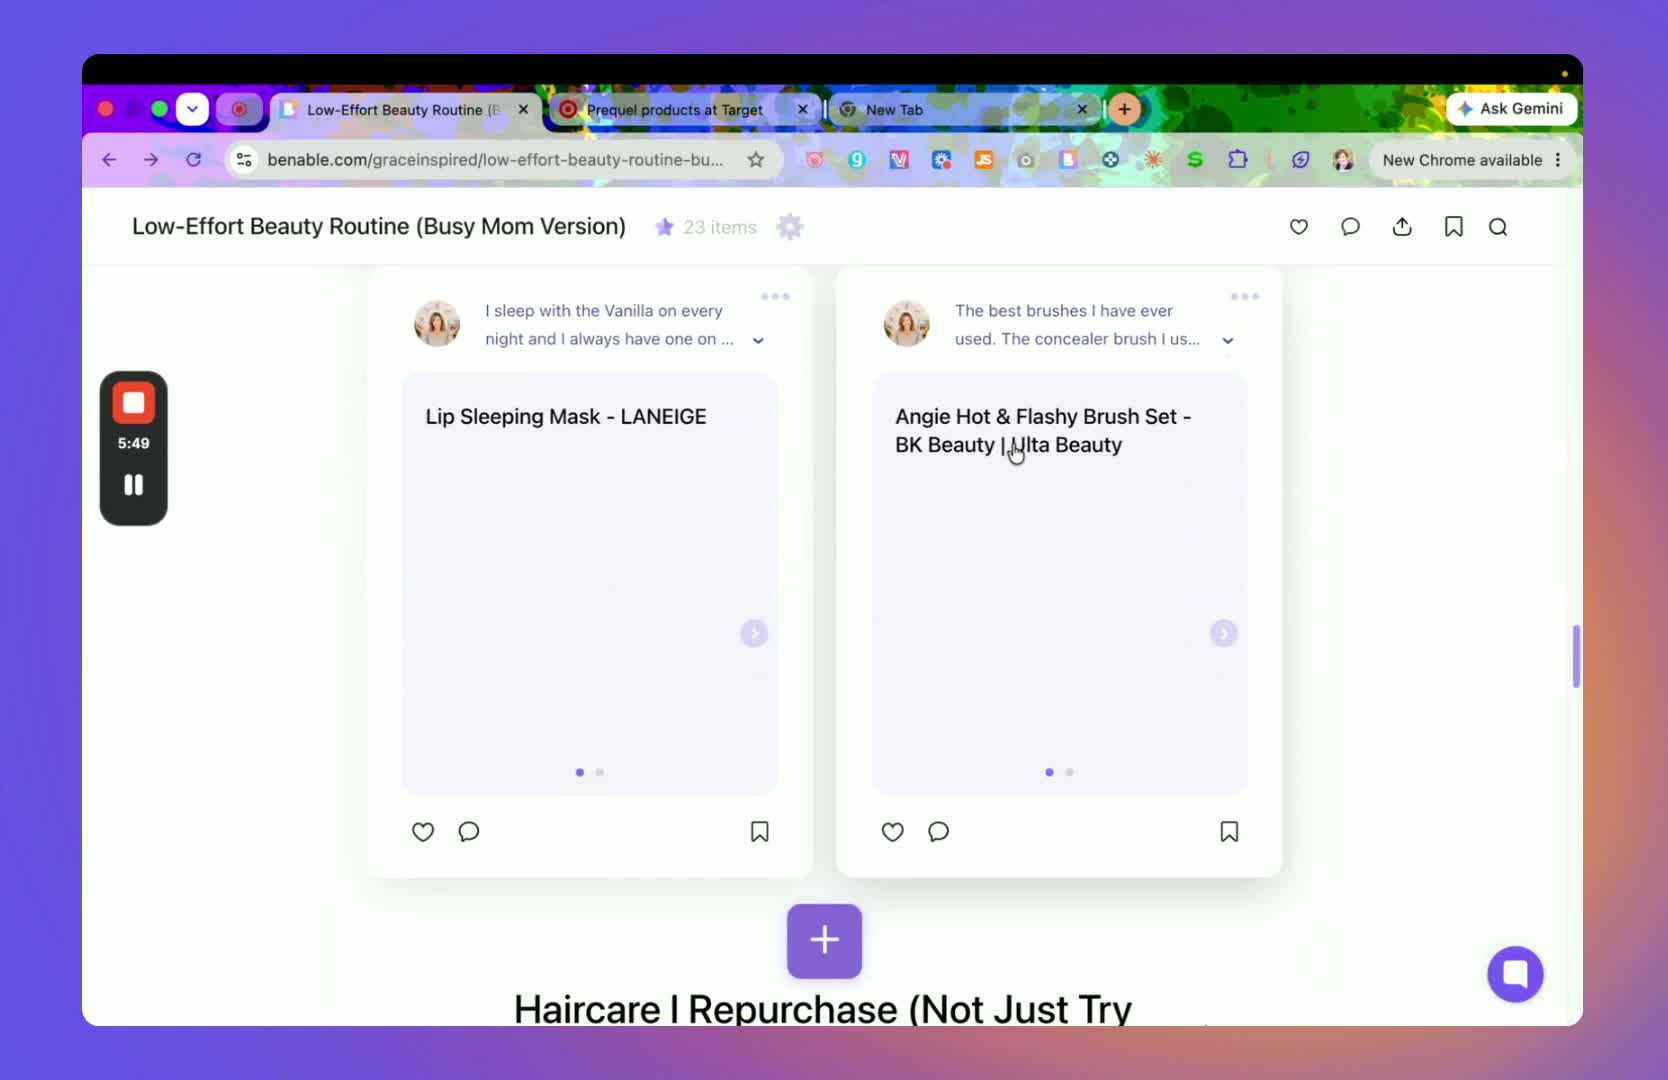The height and width of the screenshot is (1080, 1668).
Task: Select second carousel dot on Lip Sleeping Mask
Action: coord(600,772)
